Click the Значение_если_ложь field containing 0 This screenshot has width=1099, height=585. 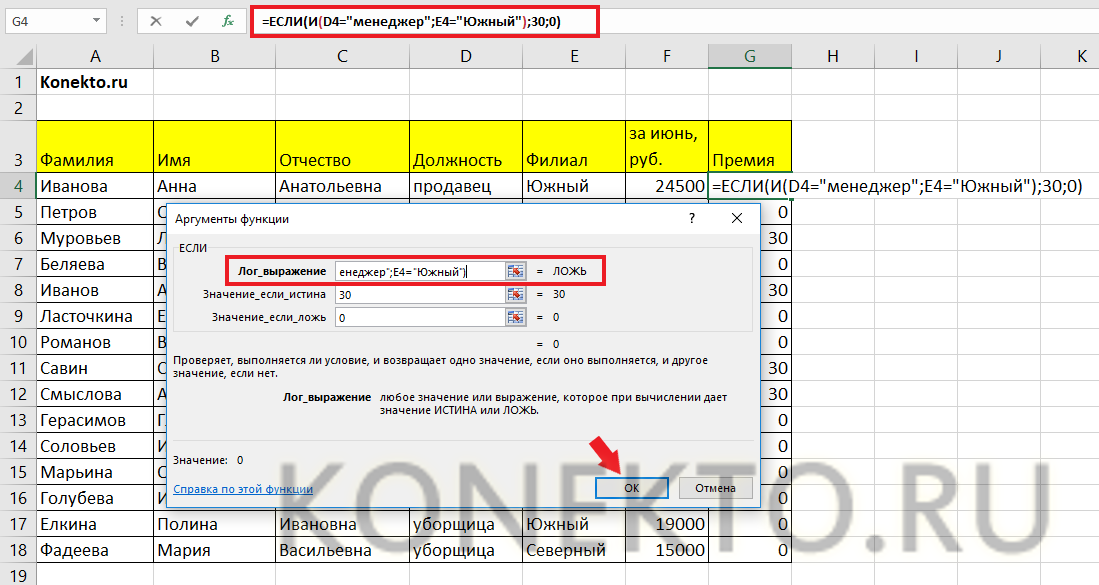pyautogui.click(x=418, y=317)
